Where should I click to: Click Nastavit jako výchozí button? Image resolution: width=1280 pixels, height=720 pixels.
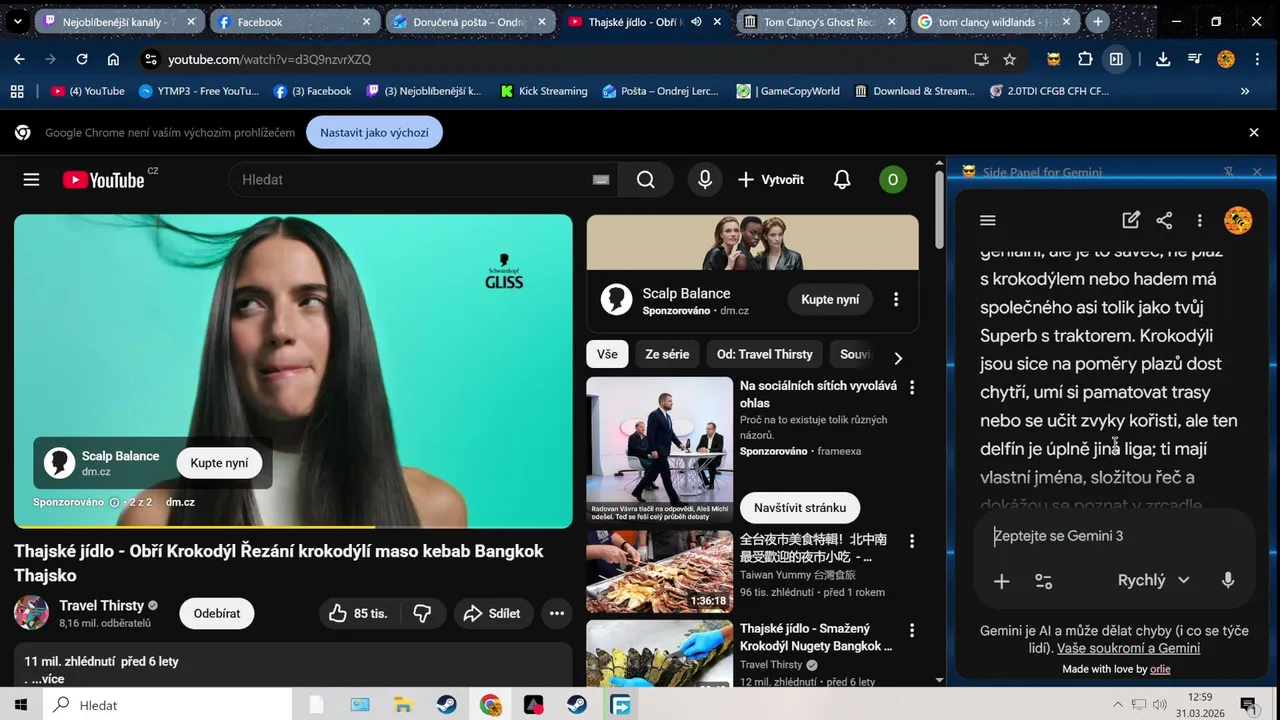374,132
